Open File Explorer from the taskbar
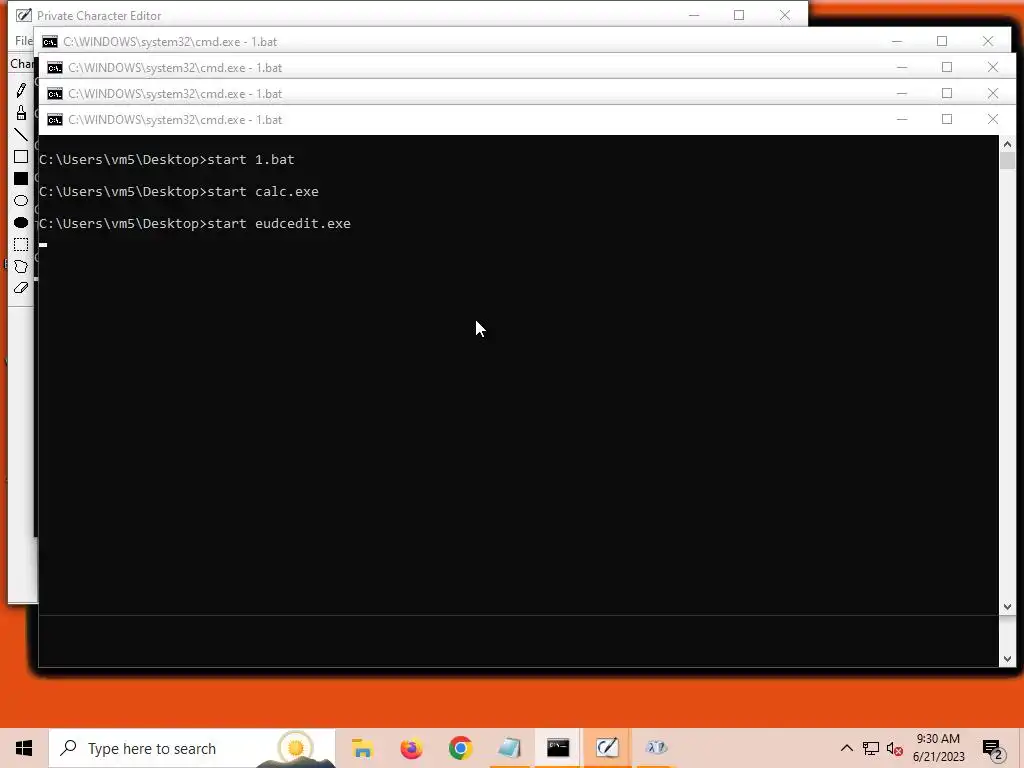Viewport: 1024px width, 768px height. tap(362, 748)
